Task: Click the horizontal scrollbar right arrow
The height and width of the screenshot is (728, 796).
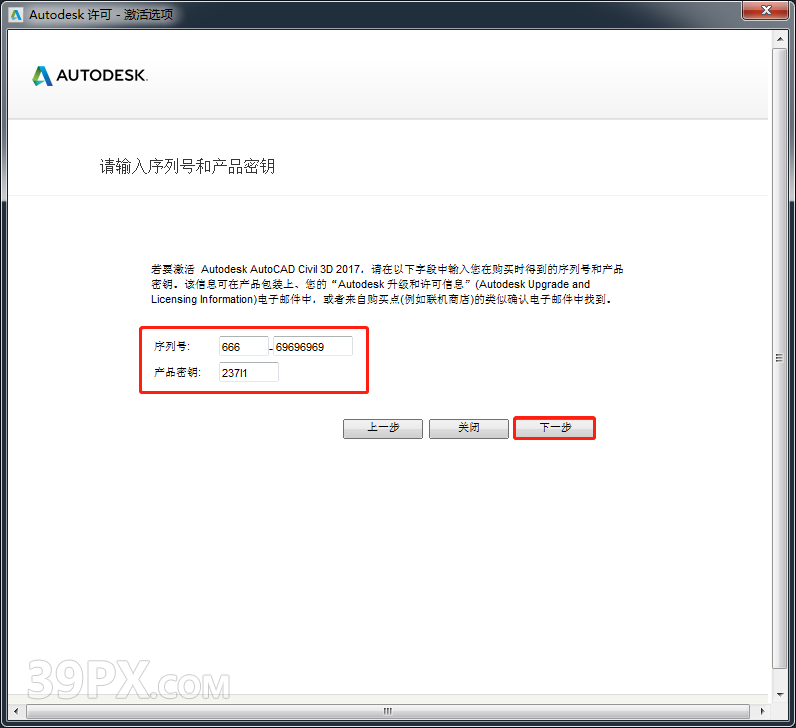Action: [762, 711]
